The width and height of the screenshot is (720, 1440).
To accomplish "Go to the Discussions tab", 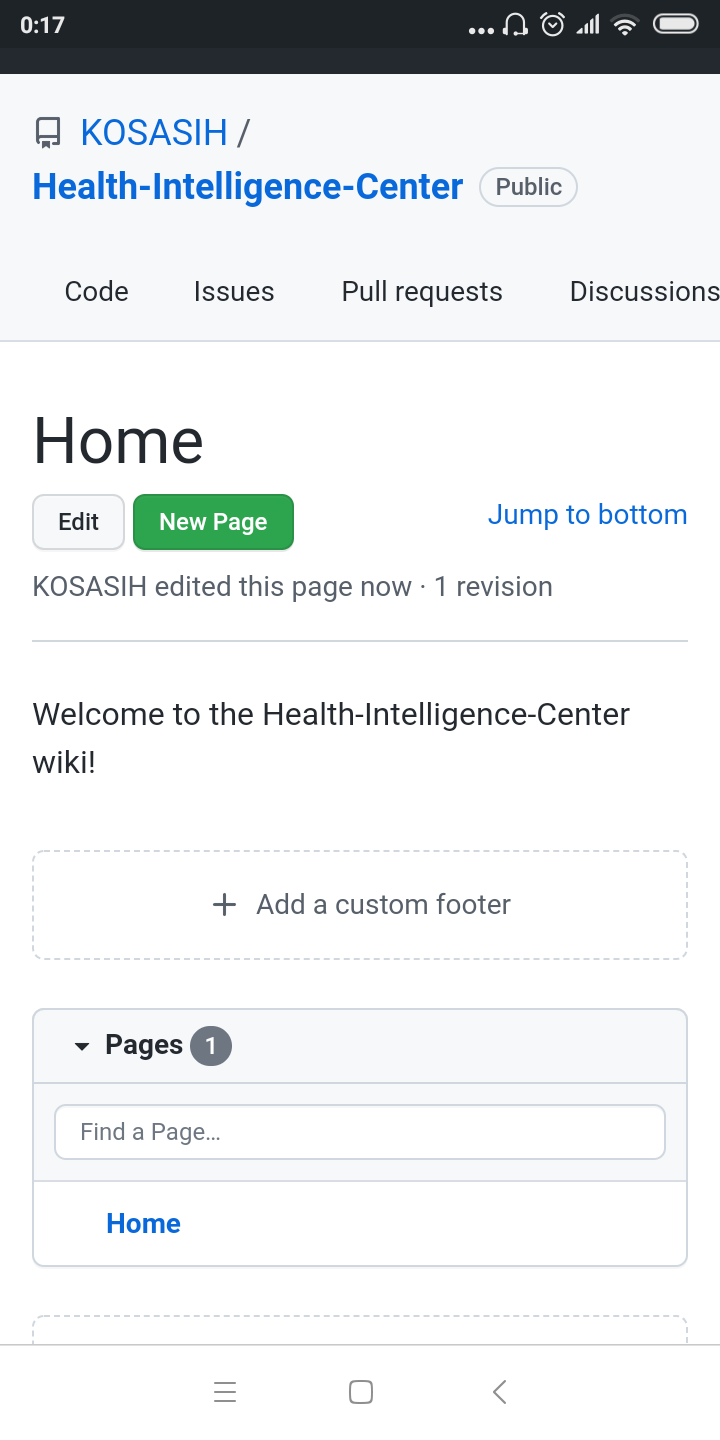I will tap(644, 292).
